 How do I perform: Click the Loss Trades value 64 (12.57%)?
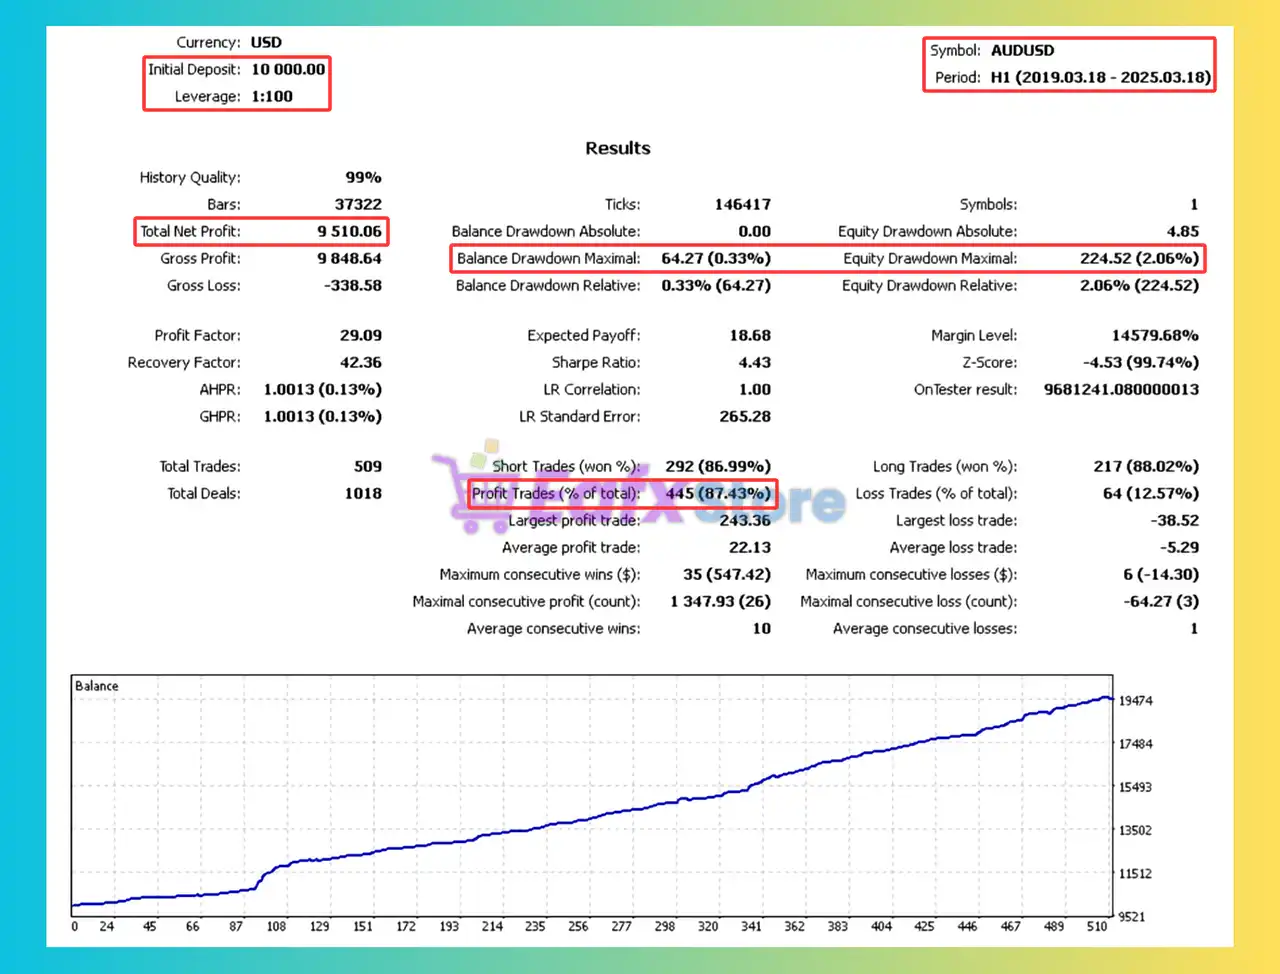pyautogui.click(x=1150, y=493)
